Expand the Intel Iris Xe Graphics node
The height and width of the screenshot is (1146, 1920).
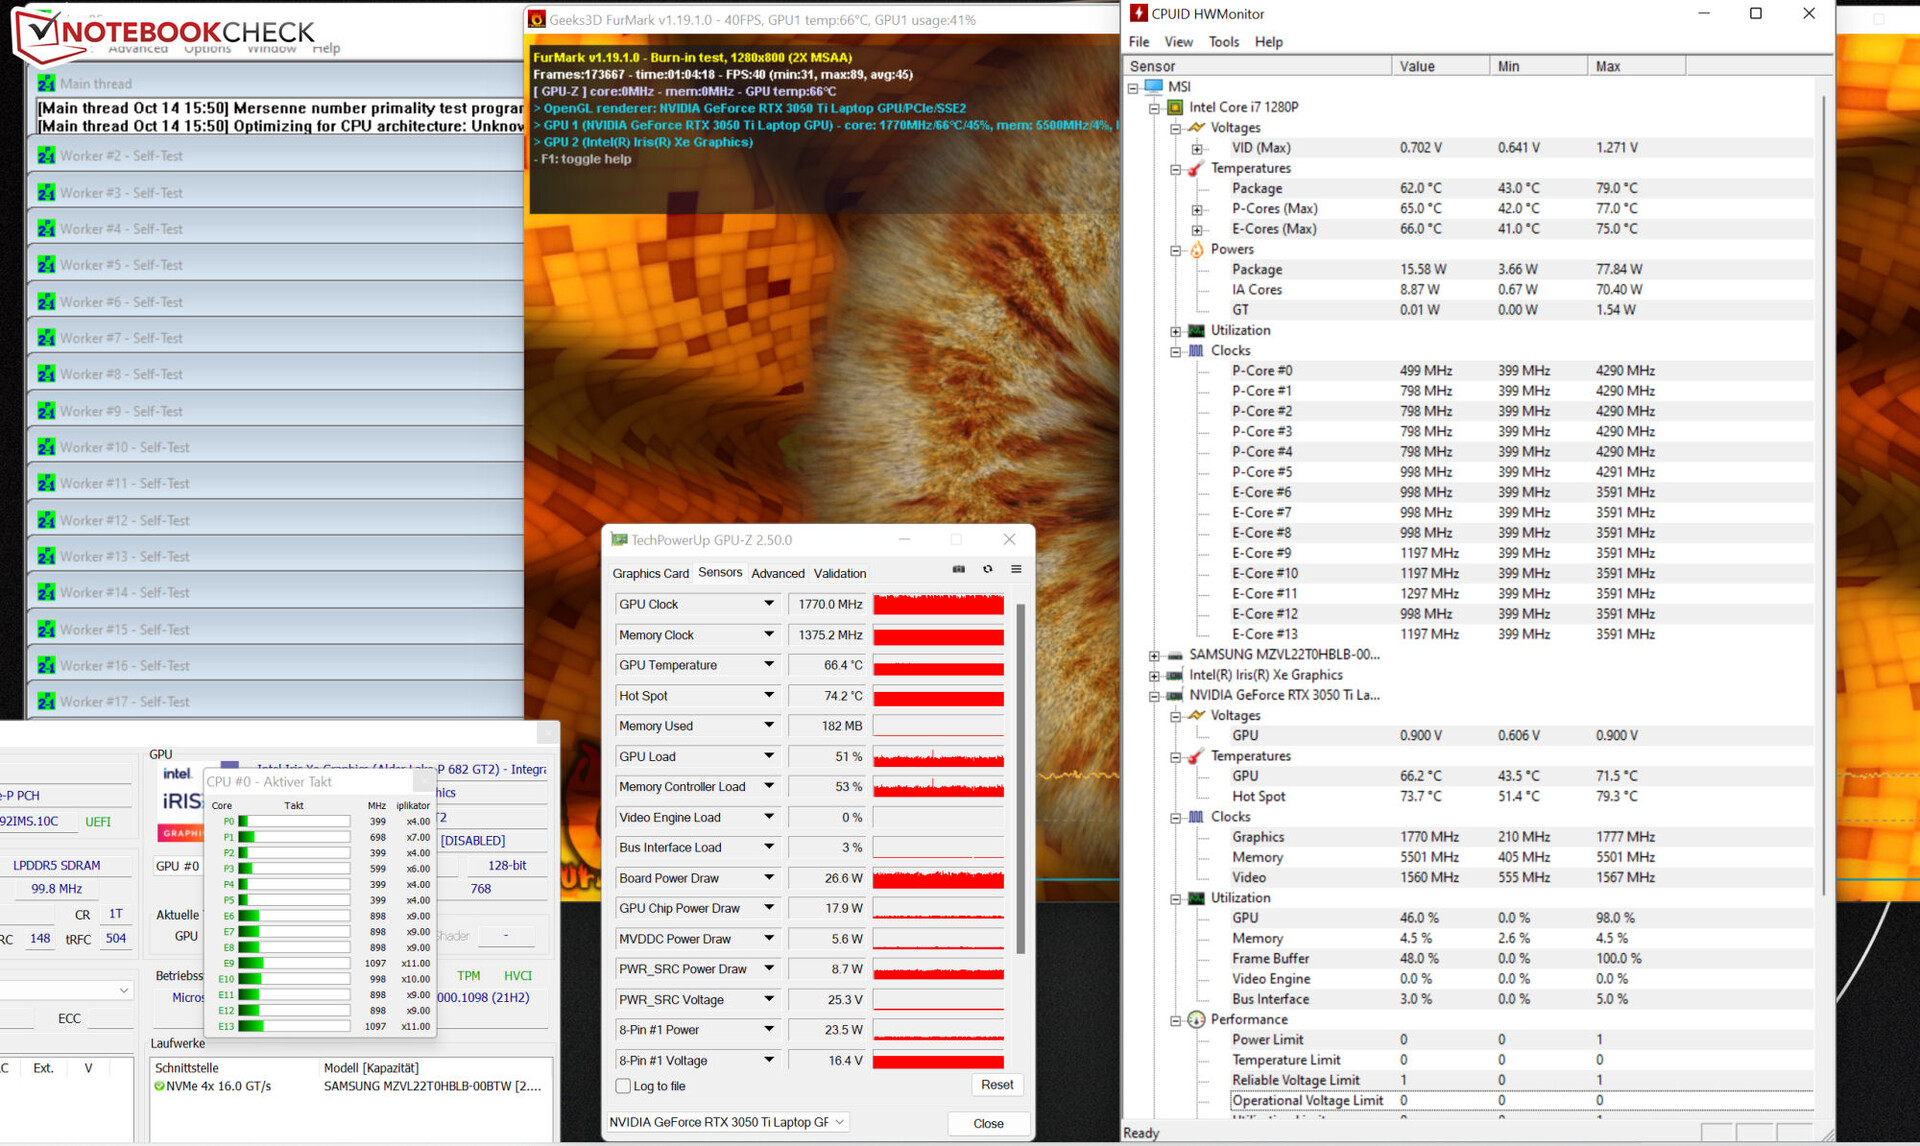(1154, 676)
